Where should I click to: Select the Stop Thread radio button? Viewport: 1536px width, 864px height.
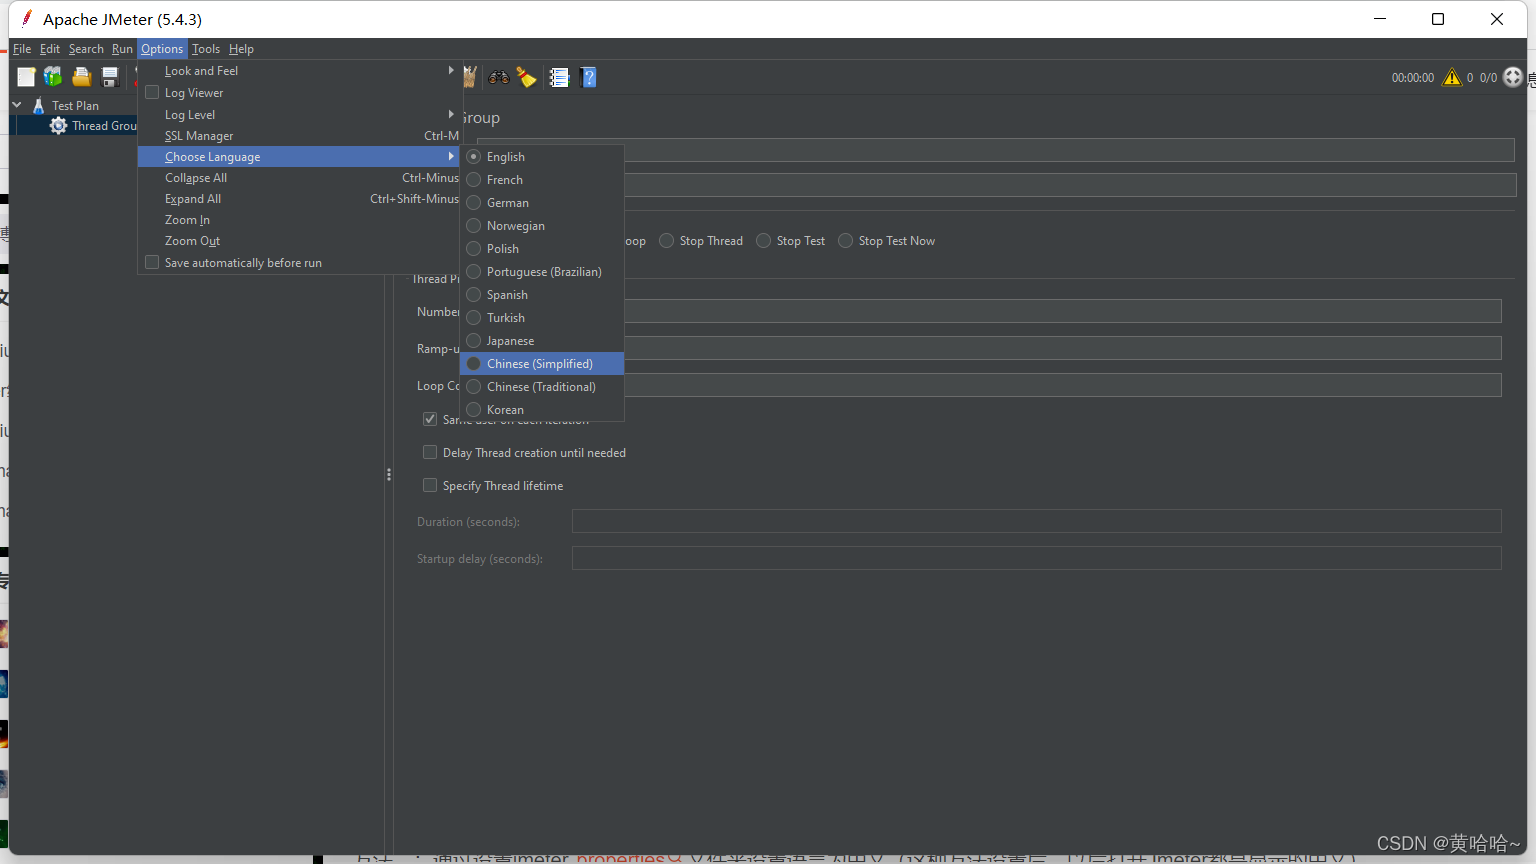[666, 240]
